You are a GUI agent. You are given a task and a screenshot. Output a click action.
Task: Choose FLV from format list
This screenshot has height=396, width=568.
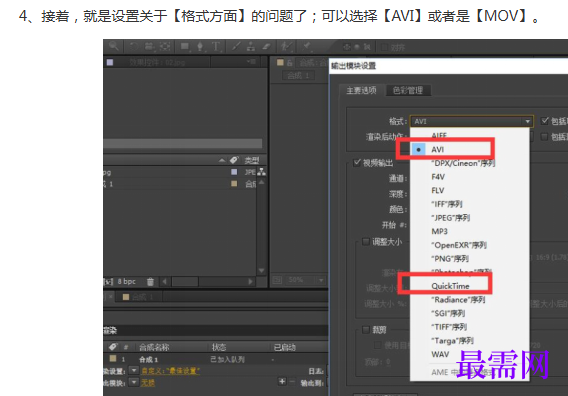pos(438,191)
